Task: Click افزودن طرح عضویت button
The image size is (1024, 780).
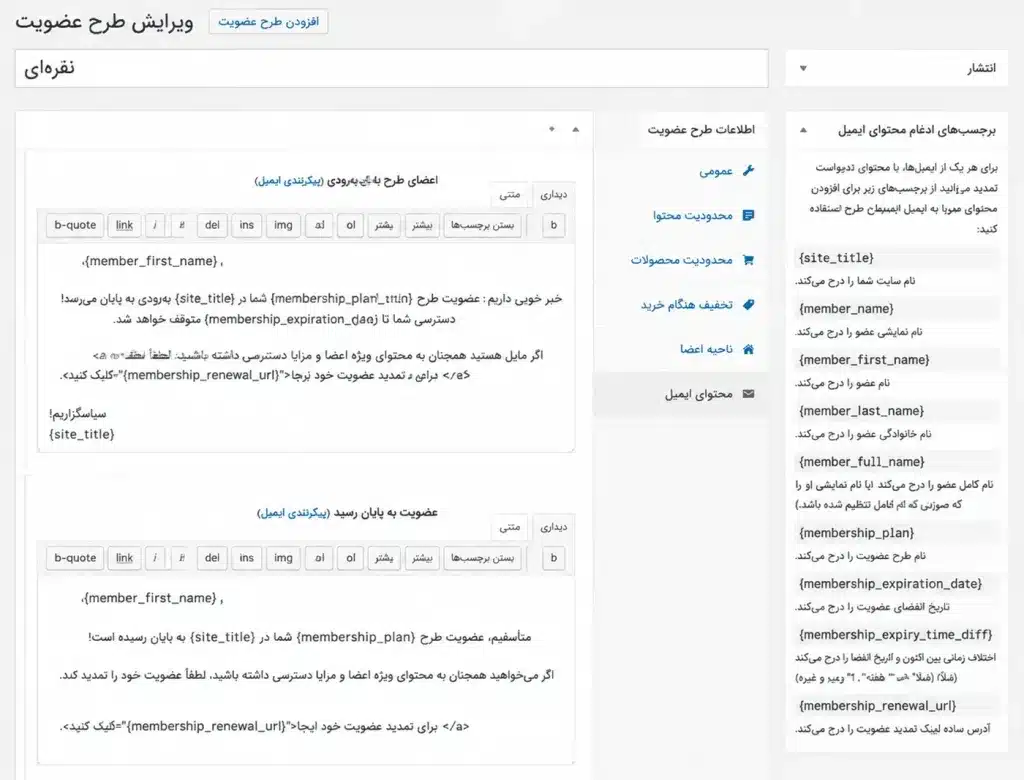Action: tap(268, 22)
